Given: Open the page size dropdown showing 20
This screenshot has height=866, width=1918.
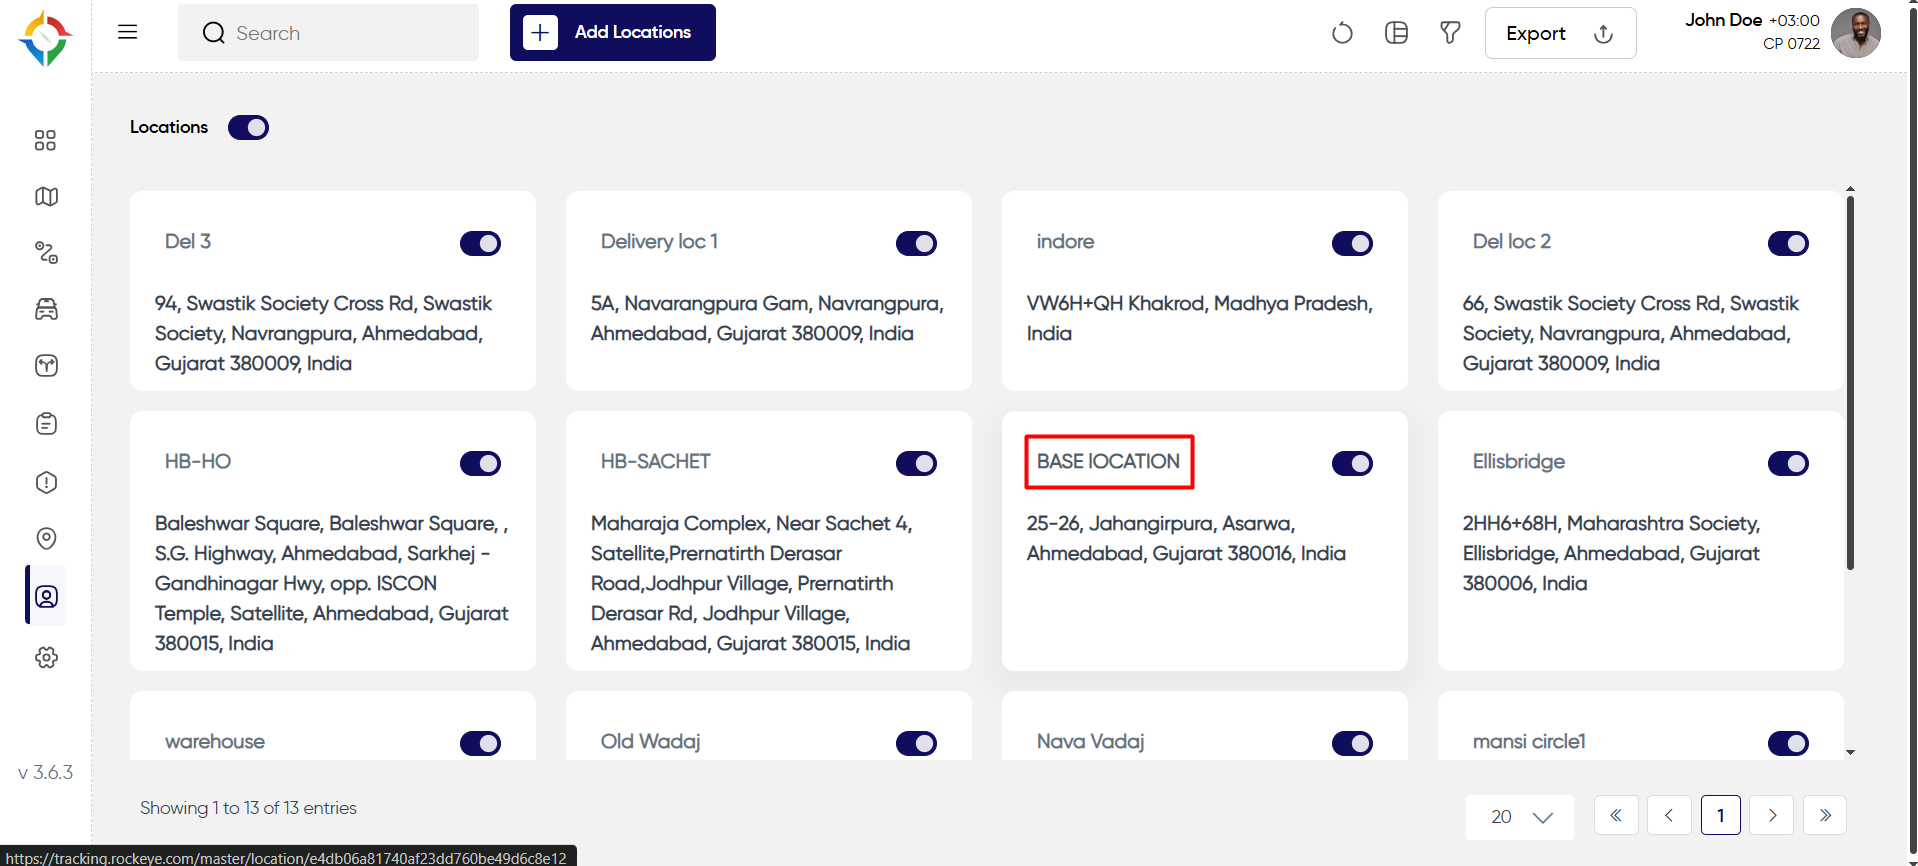Looking at the screenshot, I should tap(1520, 817).
